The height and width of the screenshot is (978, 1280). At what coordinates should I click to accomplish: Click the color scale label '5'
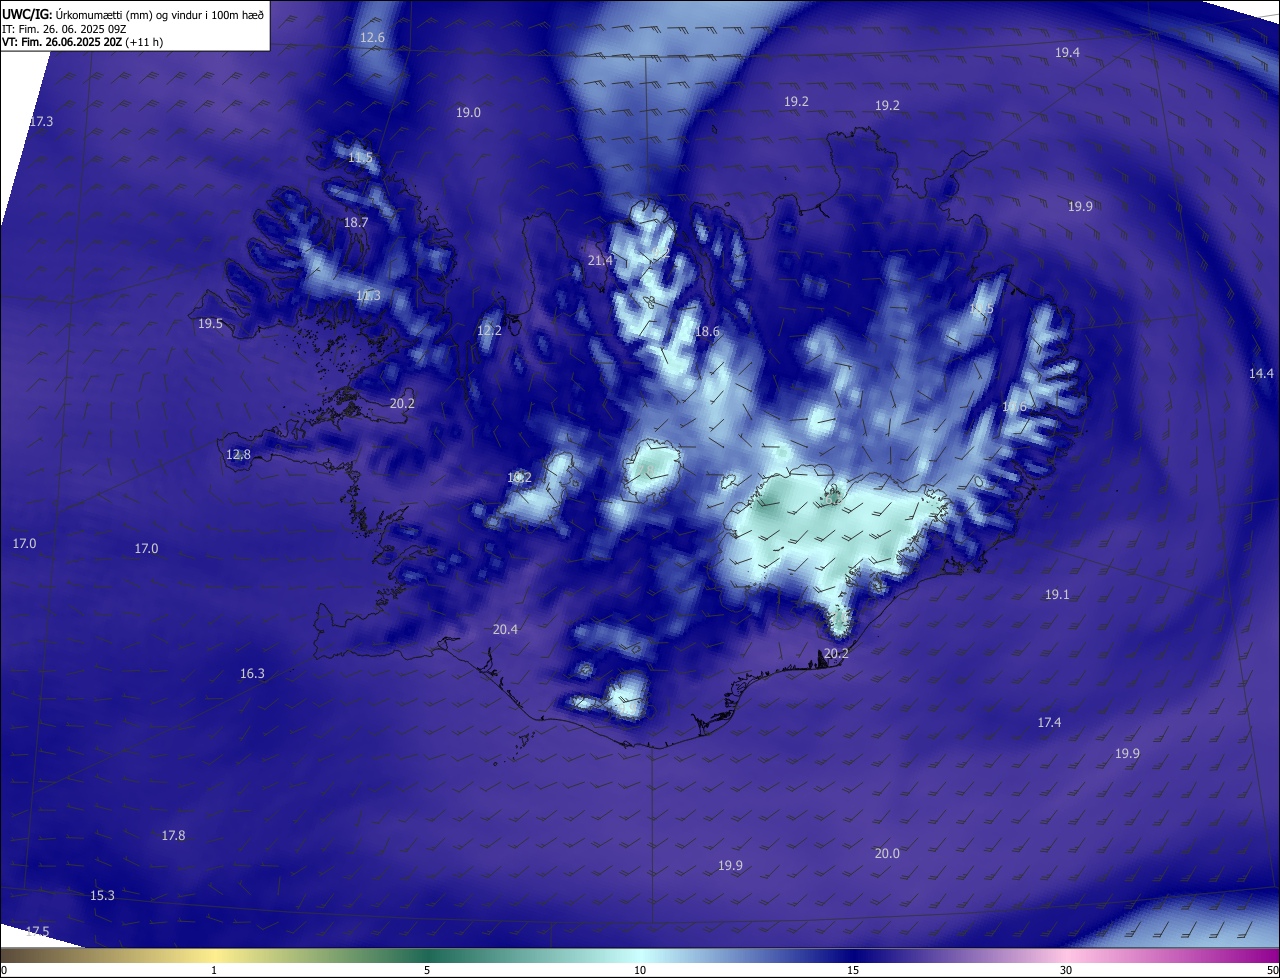point(427,970)
